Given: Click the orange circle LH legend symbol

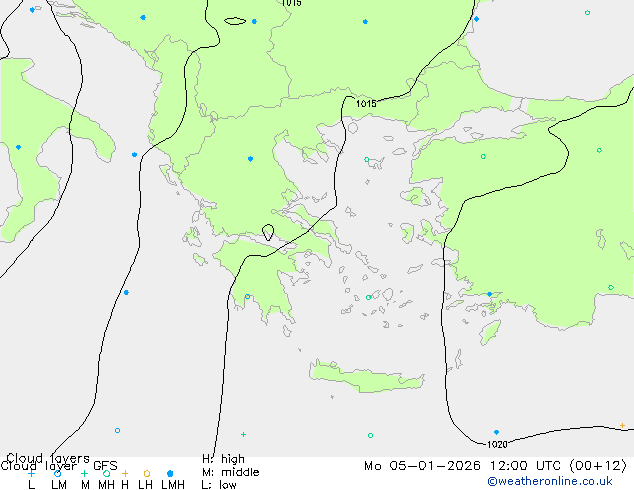Looking at the screenshot, I should pos(147,473).
